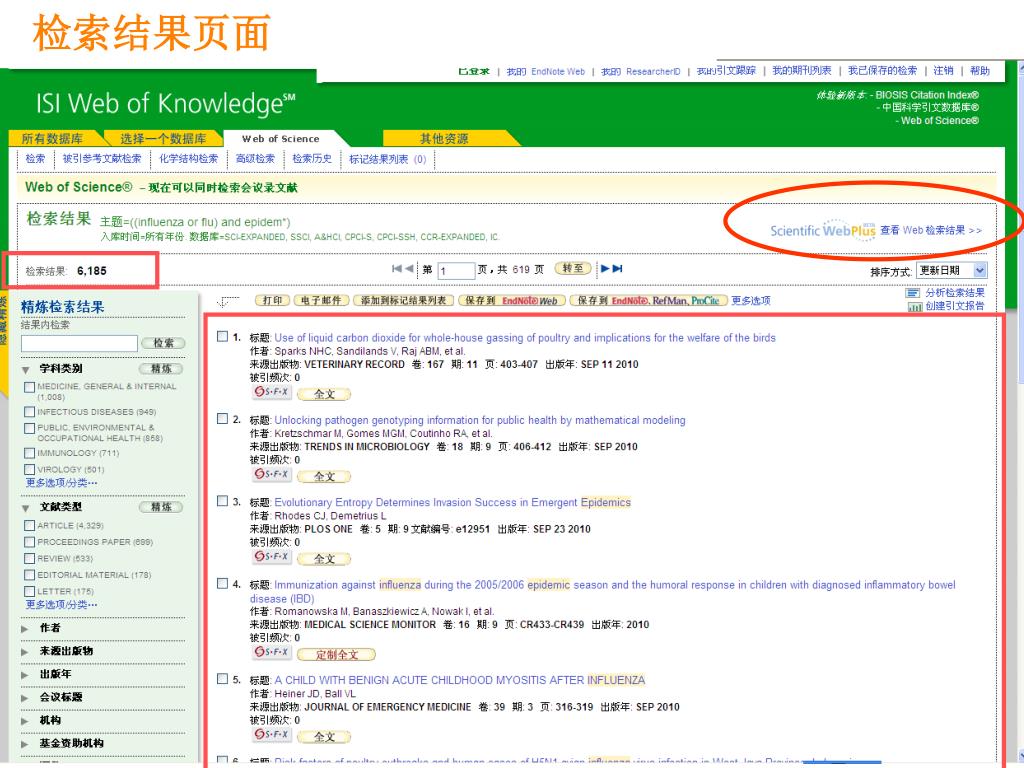The image size is (1024, 768).
Task: Open the Scientific WebPlus logo
Action: (x=823, y=230)
